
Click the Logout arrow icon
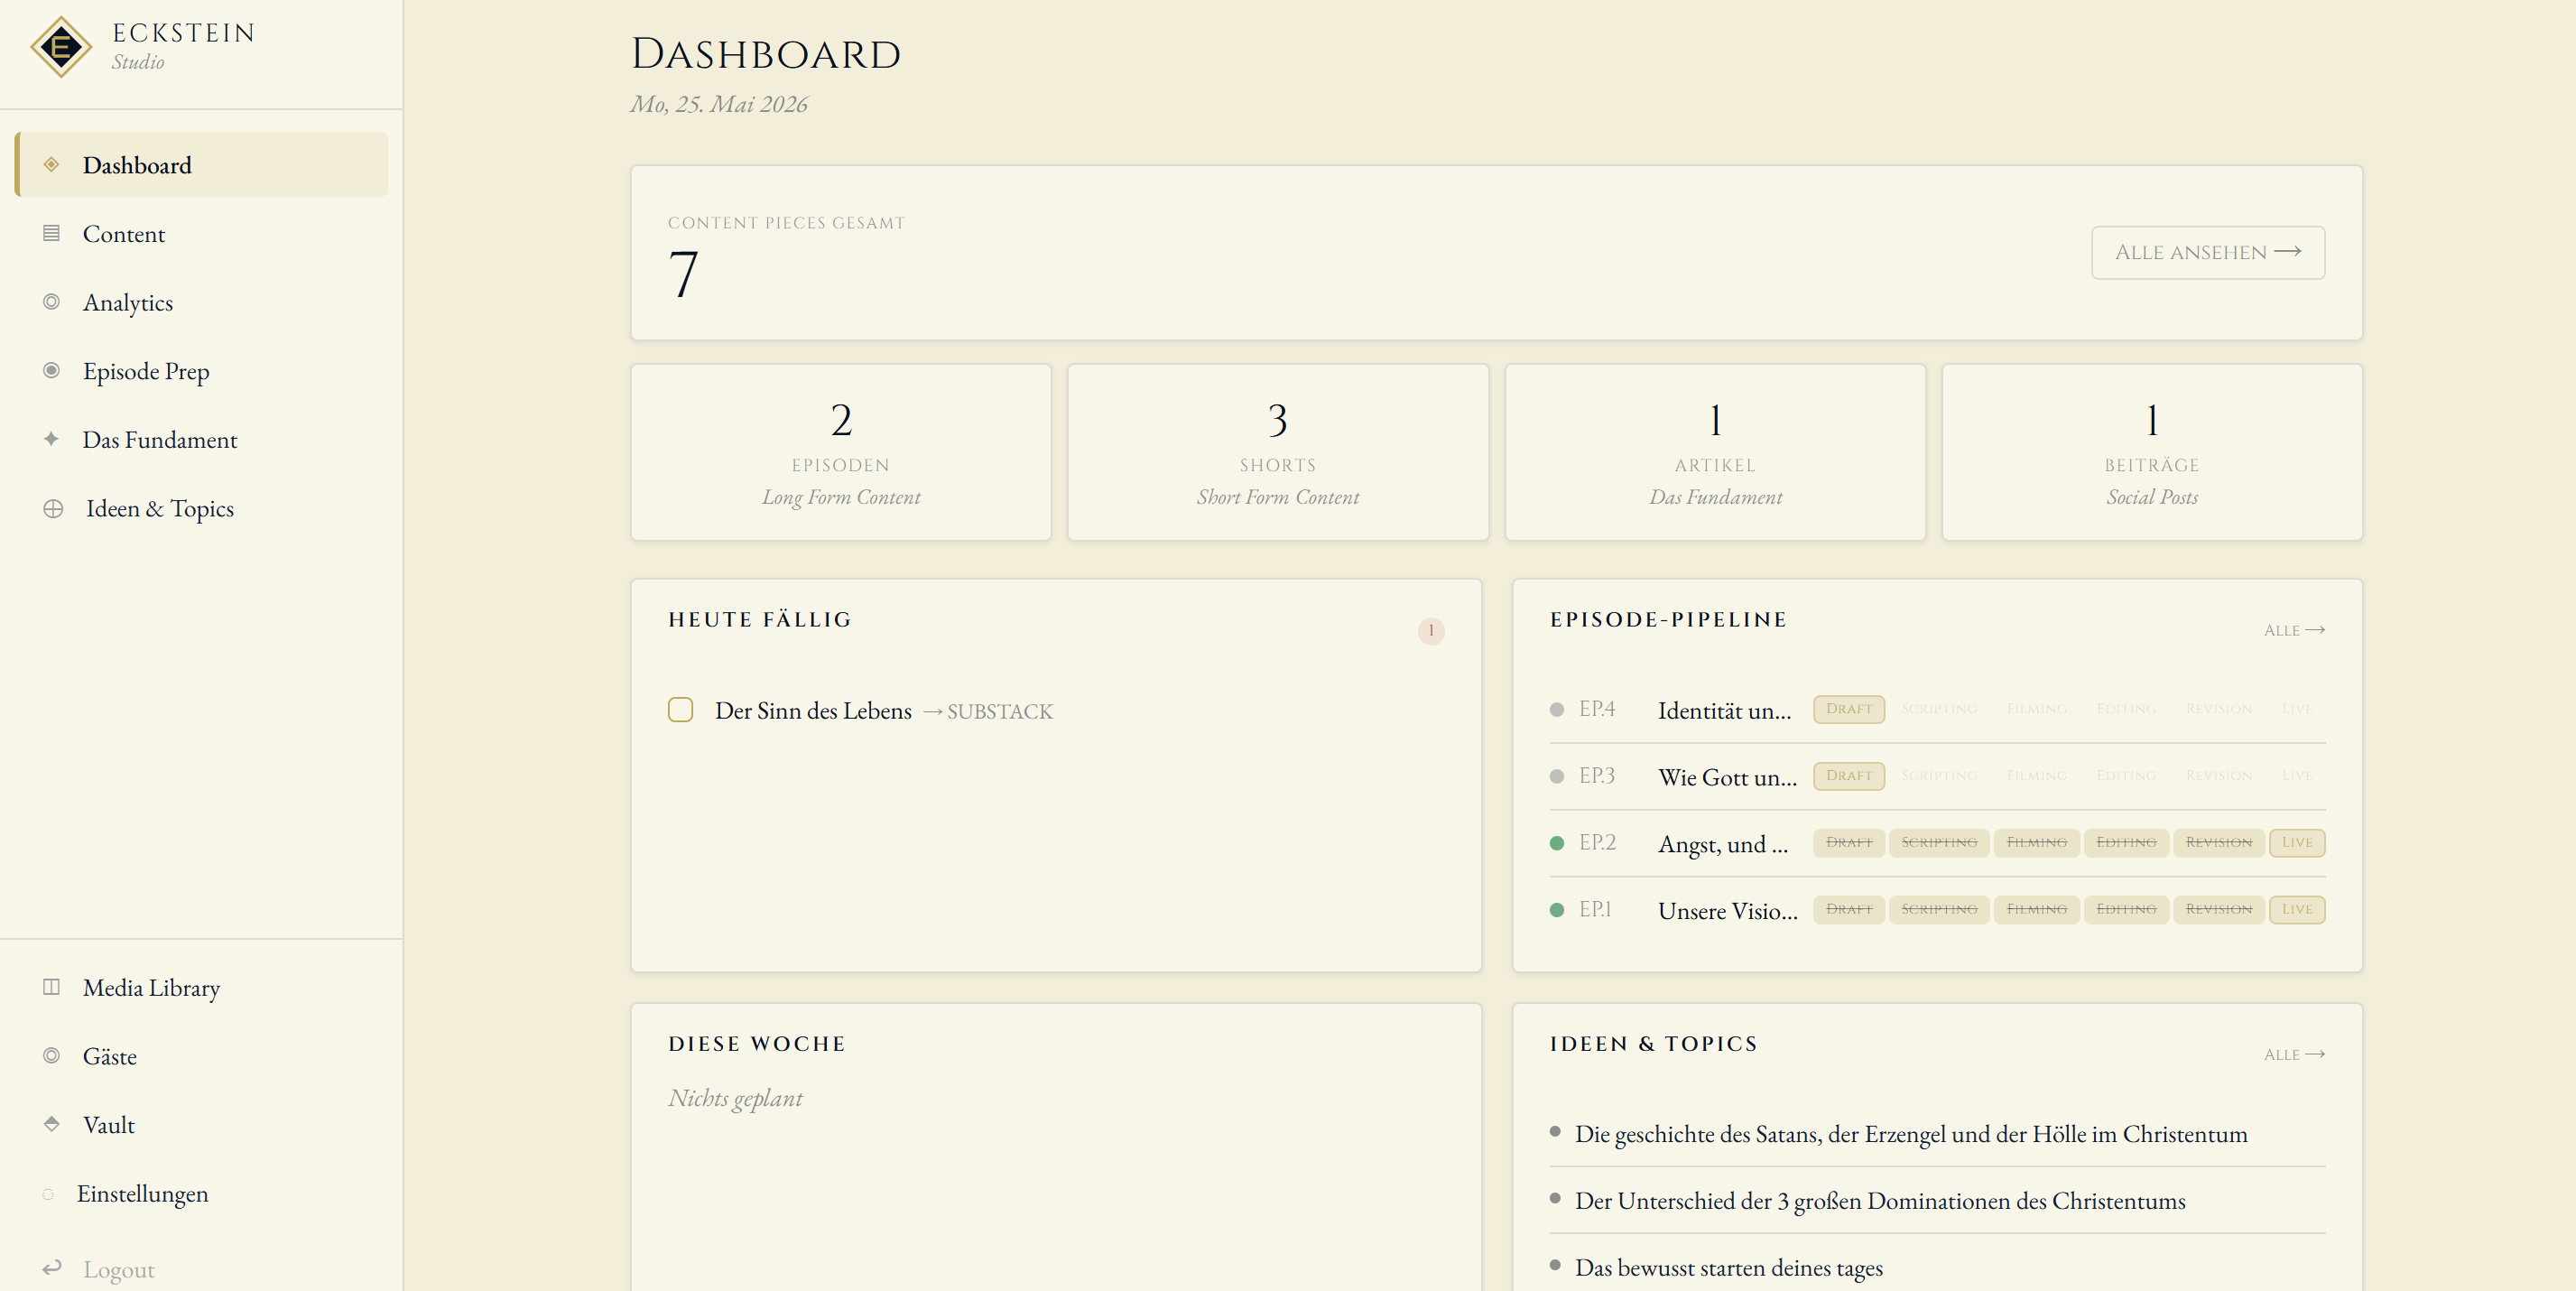pyautogui.click(x=52, y=1267)
